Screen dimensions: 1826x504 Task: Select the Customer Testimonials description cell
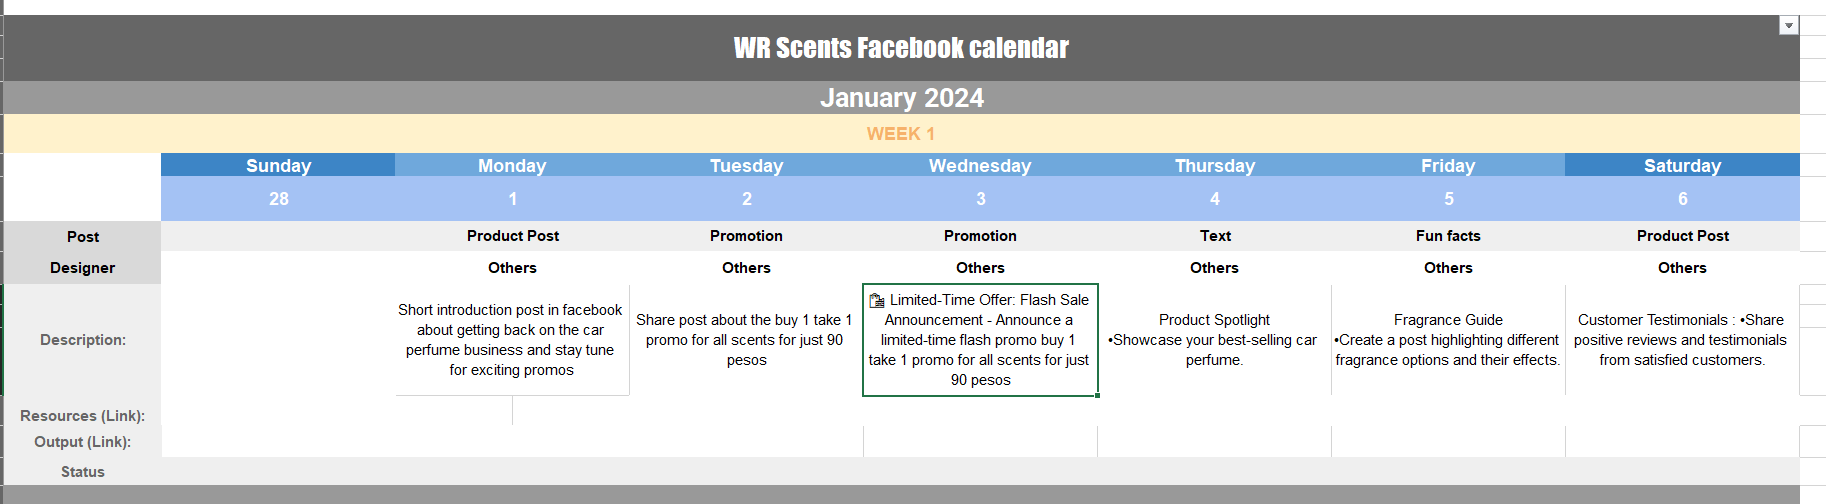1681,340
